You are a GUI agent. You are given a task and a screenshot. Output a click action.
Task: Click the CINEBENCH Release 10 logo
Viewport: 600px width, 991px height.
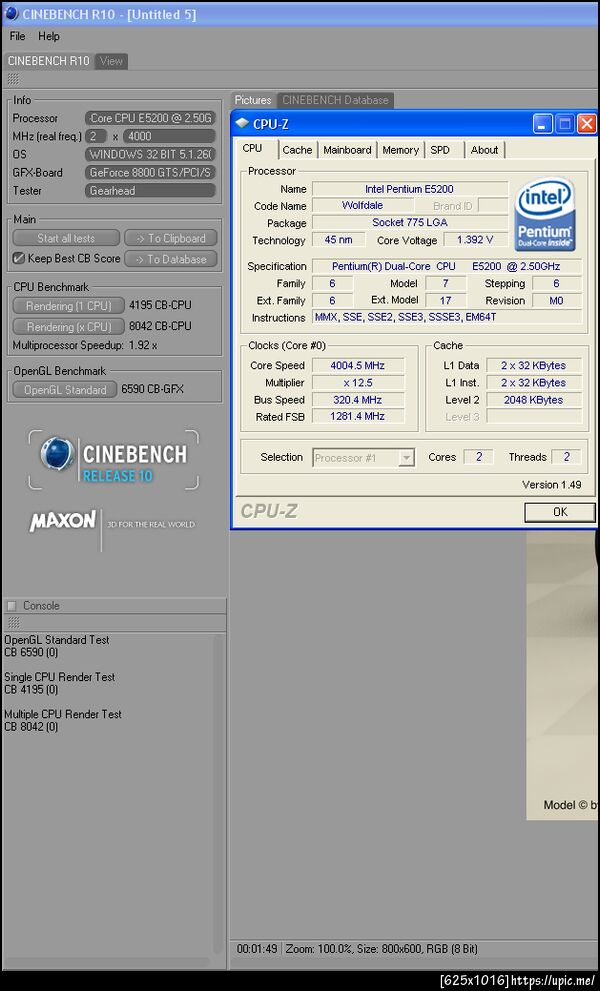(x=114, y=460)
